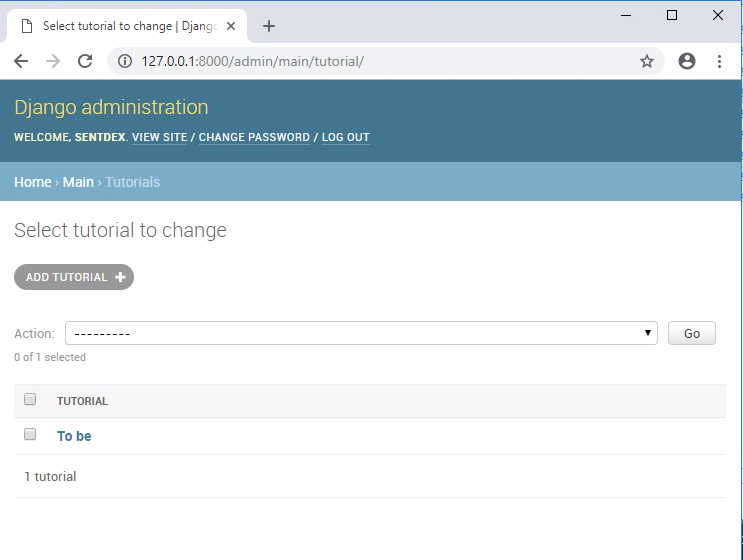Click the View Site link
Viewport: 743px width, 560px height.
(159, 137)
